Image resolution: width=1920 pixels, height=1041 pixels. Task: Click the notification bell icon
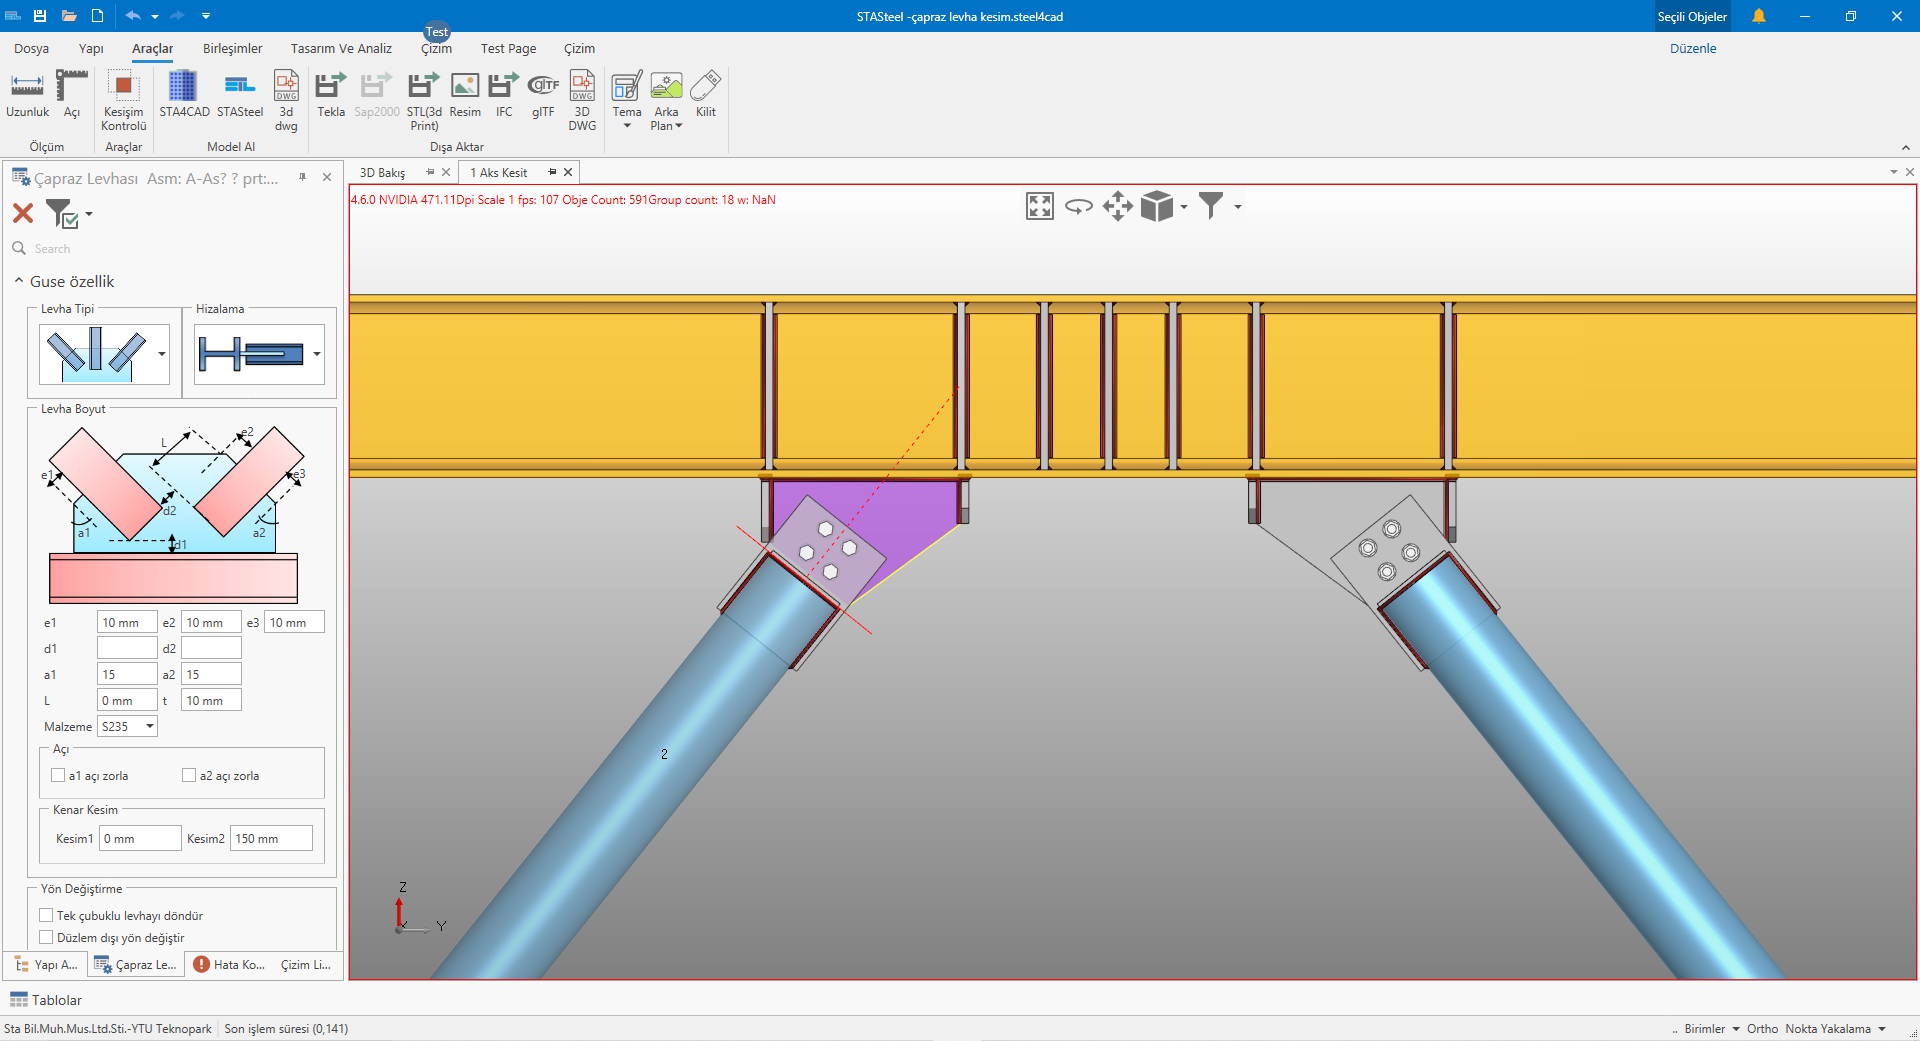coord(1758,16)
